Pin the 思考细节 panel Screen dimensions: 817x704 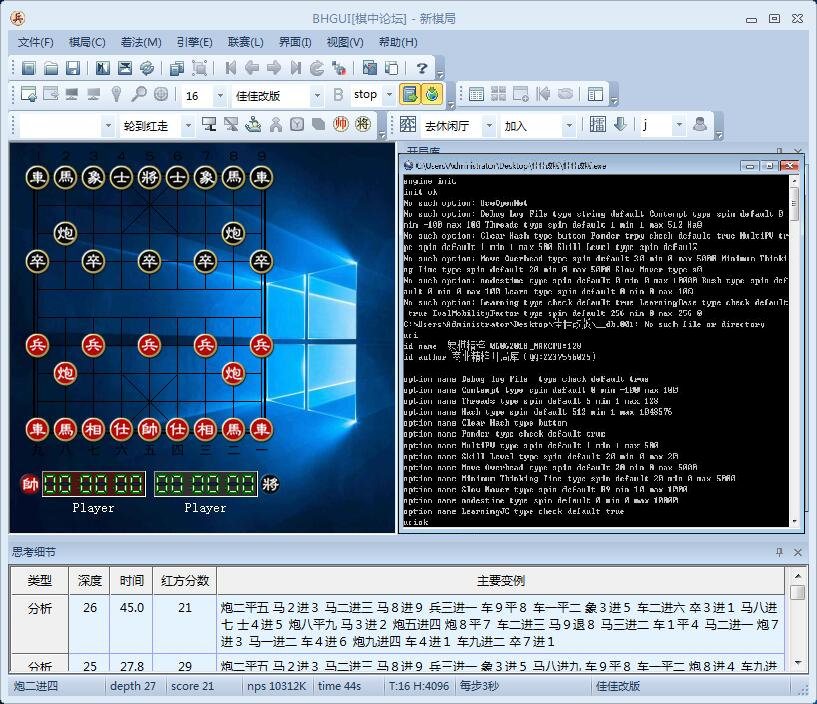779,552
